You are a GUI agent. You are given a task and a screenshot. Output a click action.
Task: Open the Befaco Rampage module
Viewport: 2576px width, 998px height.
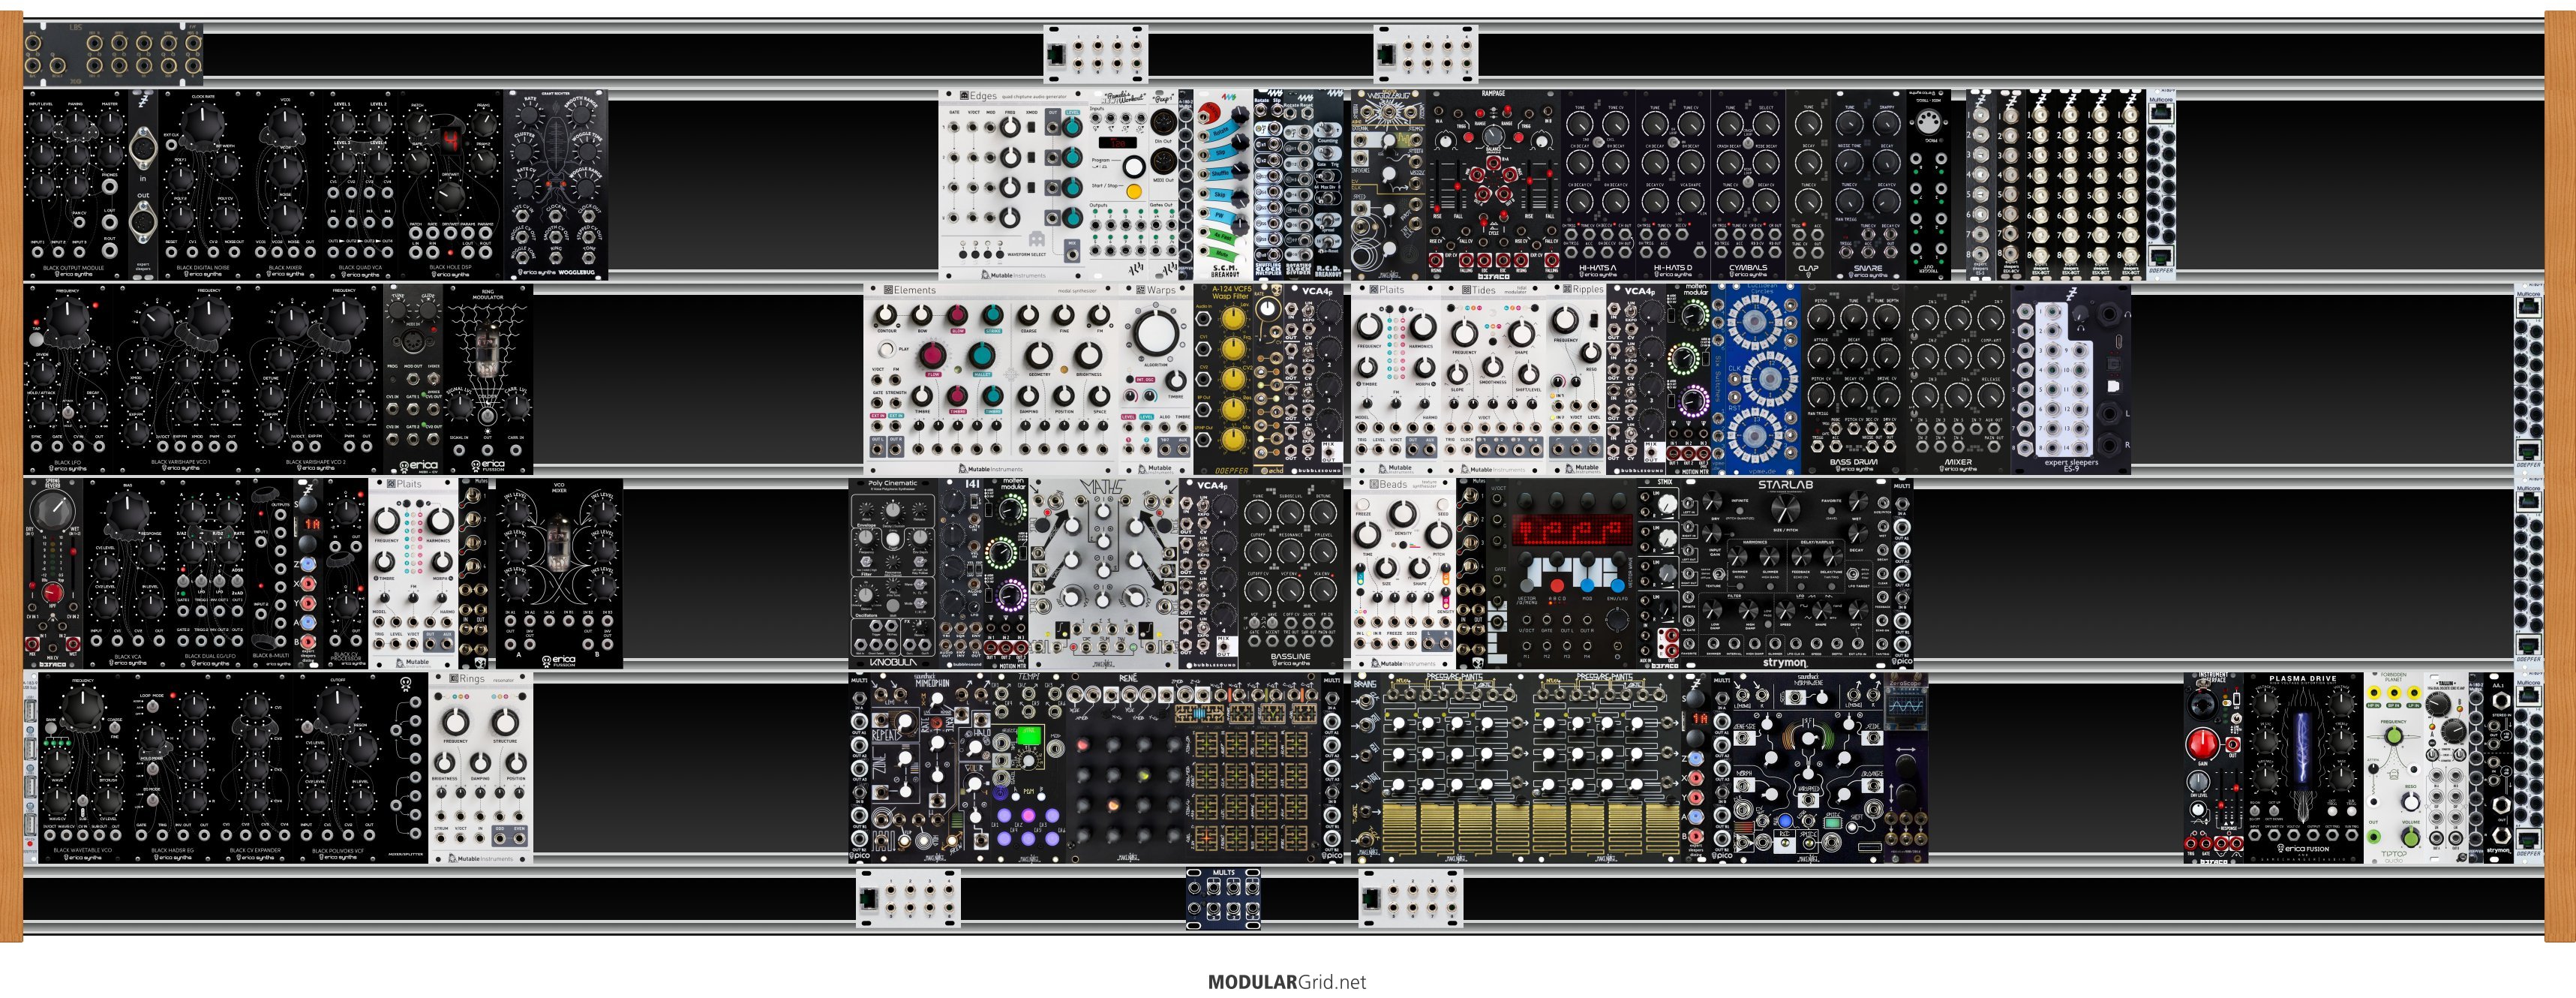1494,185
